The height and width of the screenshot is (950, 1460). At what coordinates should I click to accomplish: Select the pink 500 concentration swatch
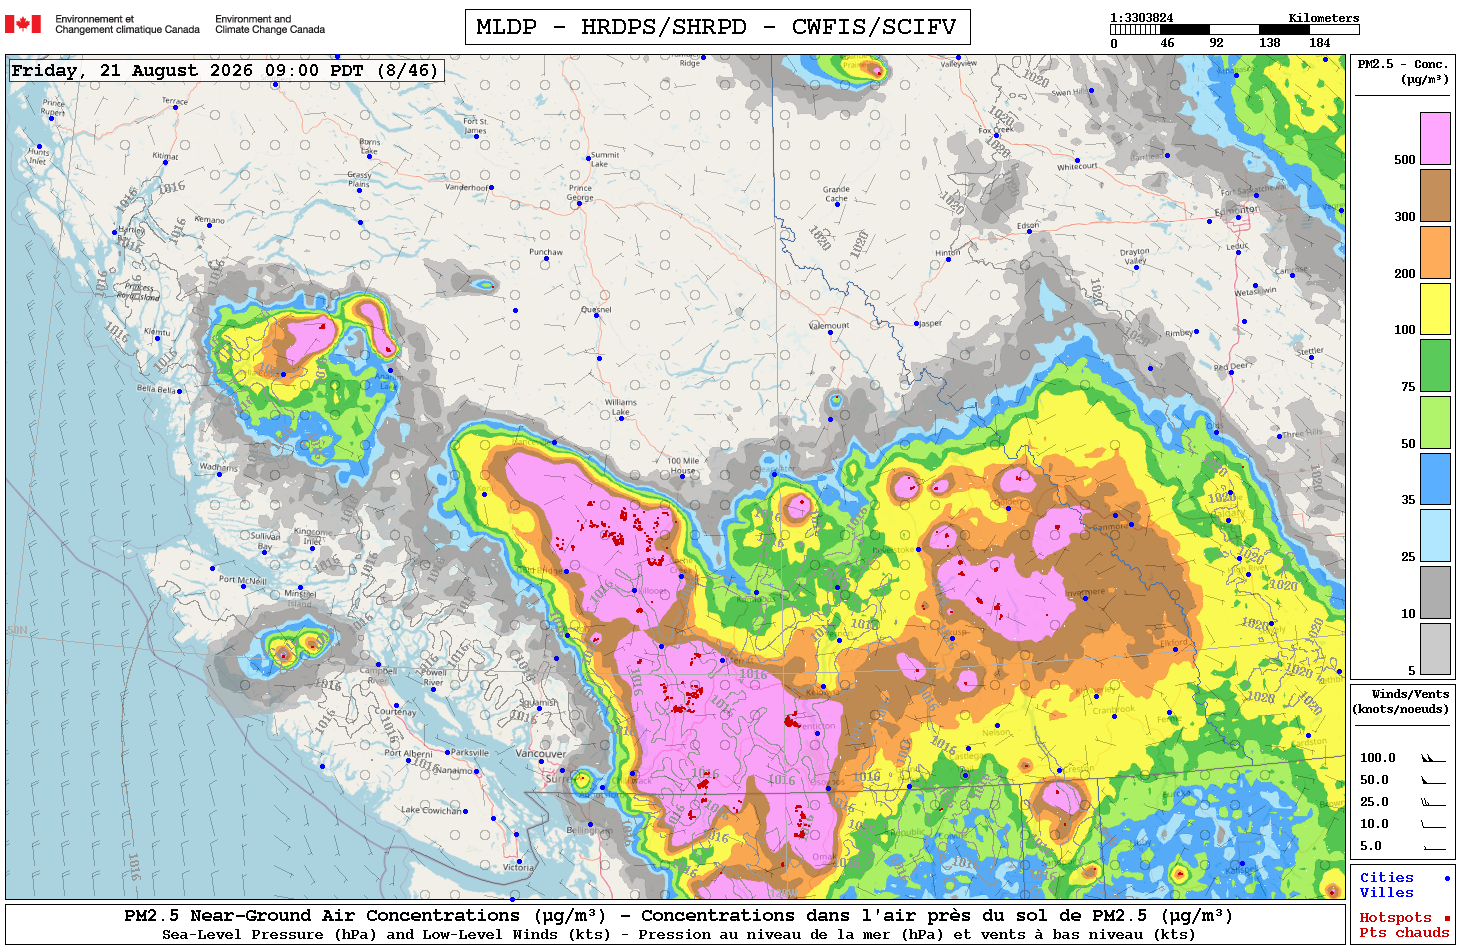point(1435,139)
